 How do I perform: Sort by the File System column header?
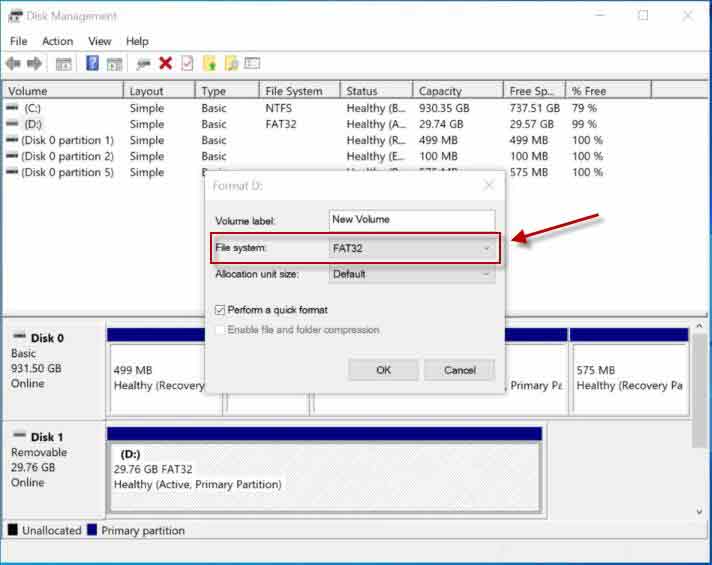pyautogui.click(x=300, y=91)
